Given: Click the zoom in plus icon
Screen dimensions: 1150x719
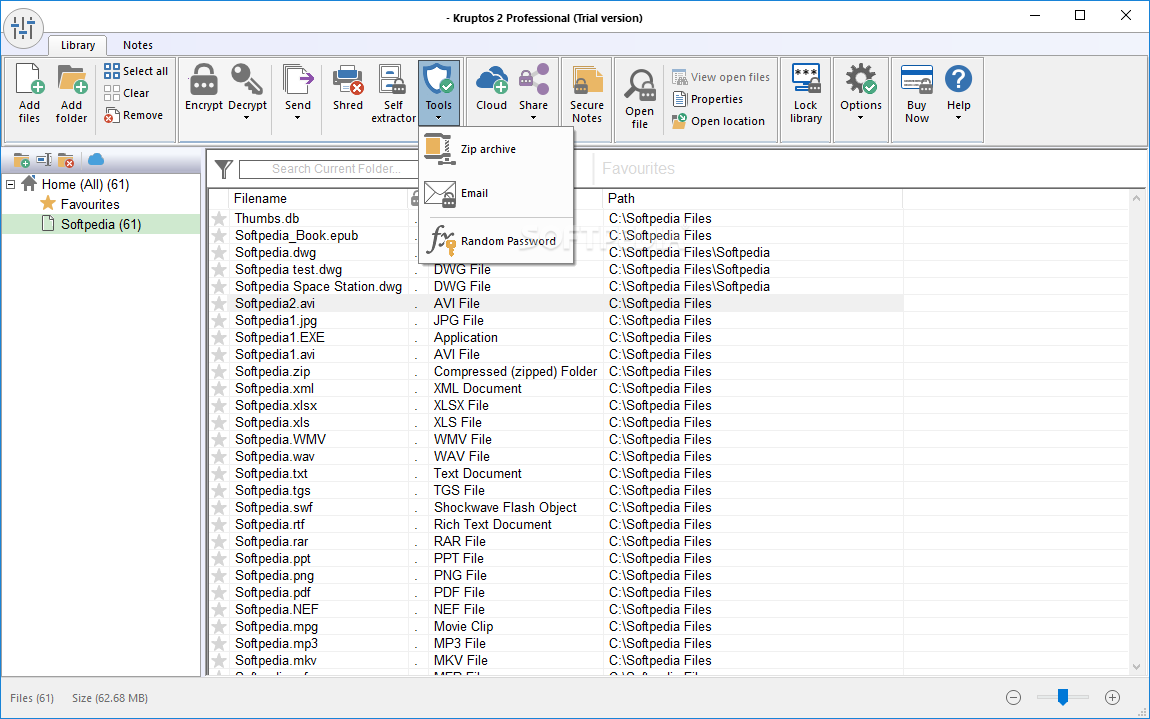Looking at the screenshot, I should coord(1113,698).
